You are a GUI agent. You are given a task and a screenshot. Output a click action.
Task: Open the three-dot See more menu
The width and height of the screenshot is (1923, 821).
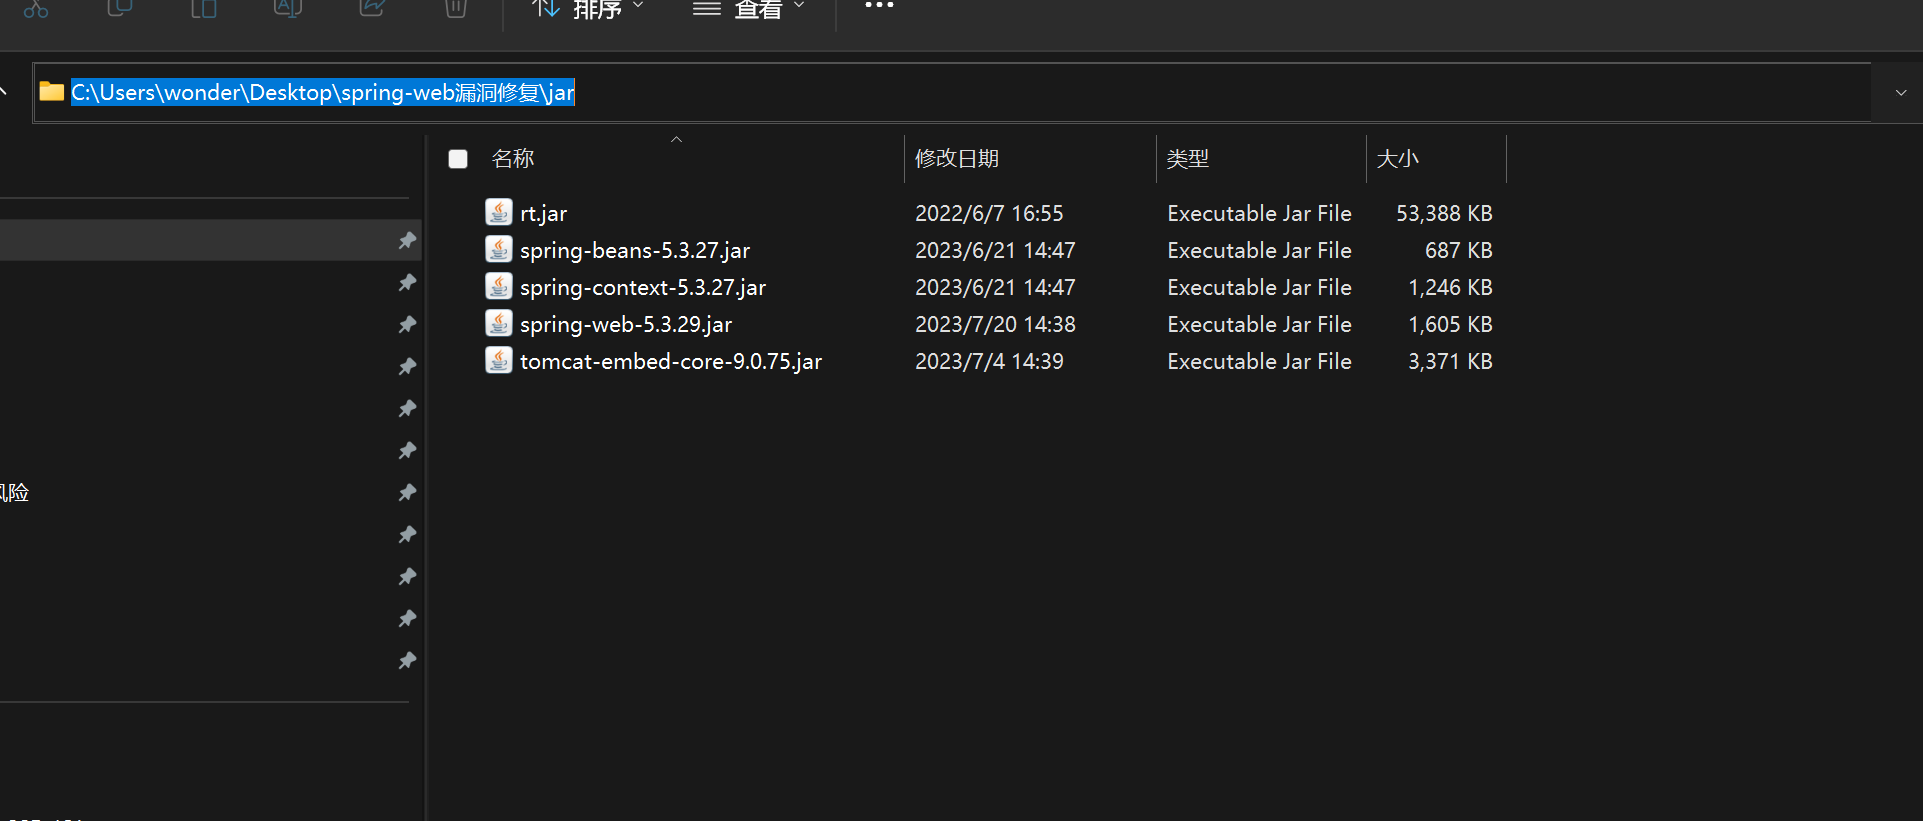click(879, 6)
